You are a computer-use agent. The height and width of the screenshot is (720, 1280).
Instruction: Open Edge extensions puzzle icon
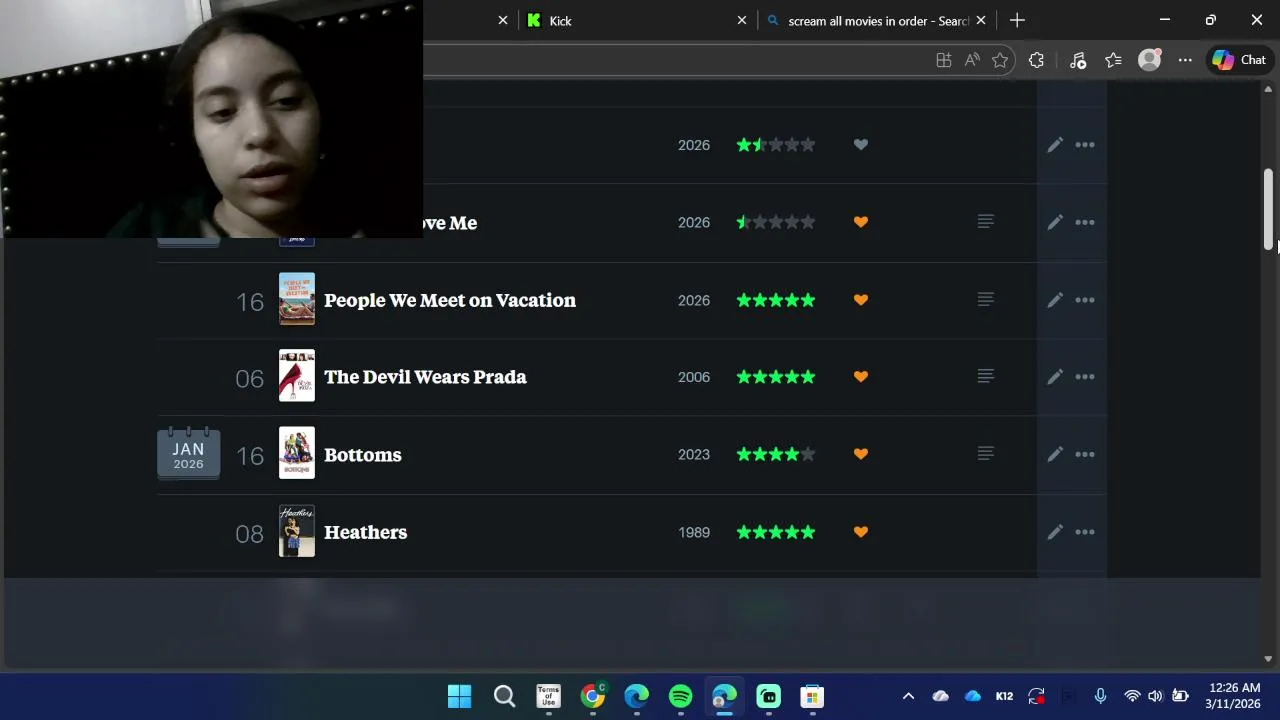[x=1036, y=60]
